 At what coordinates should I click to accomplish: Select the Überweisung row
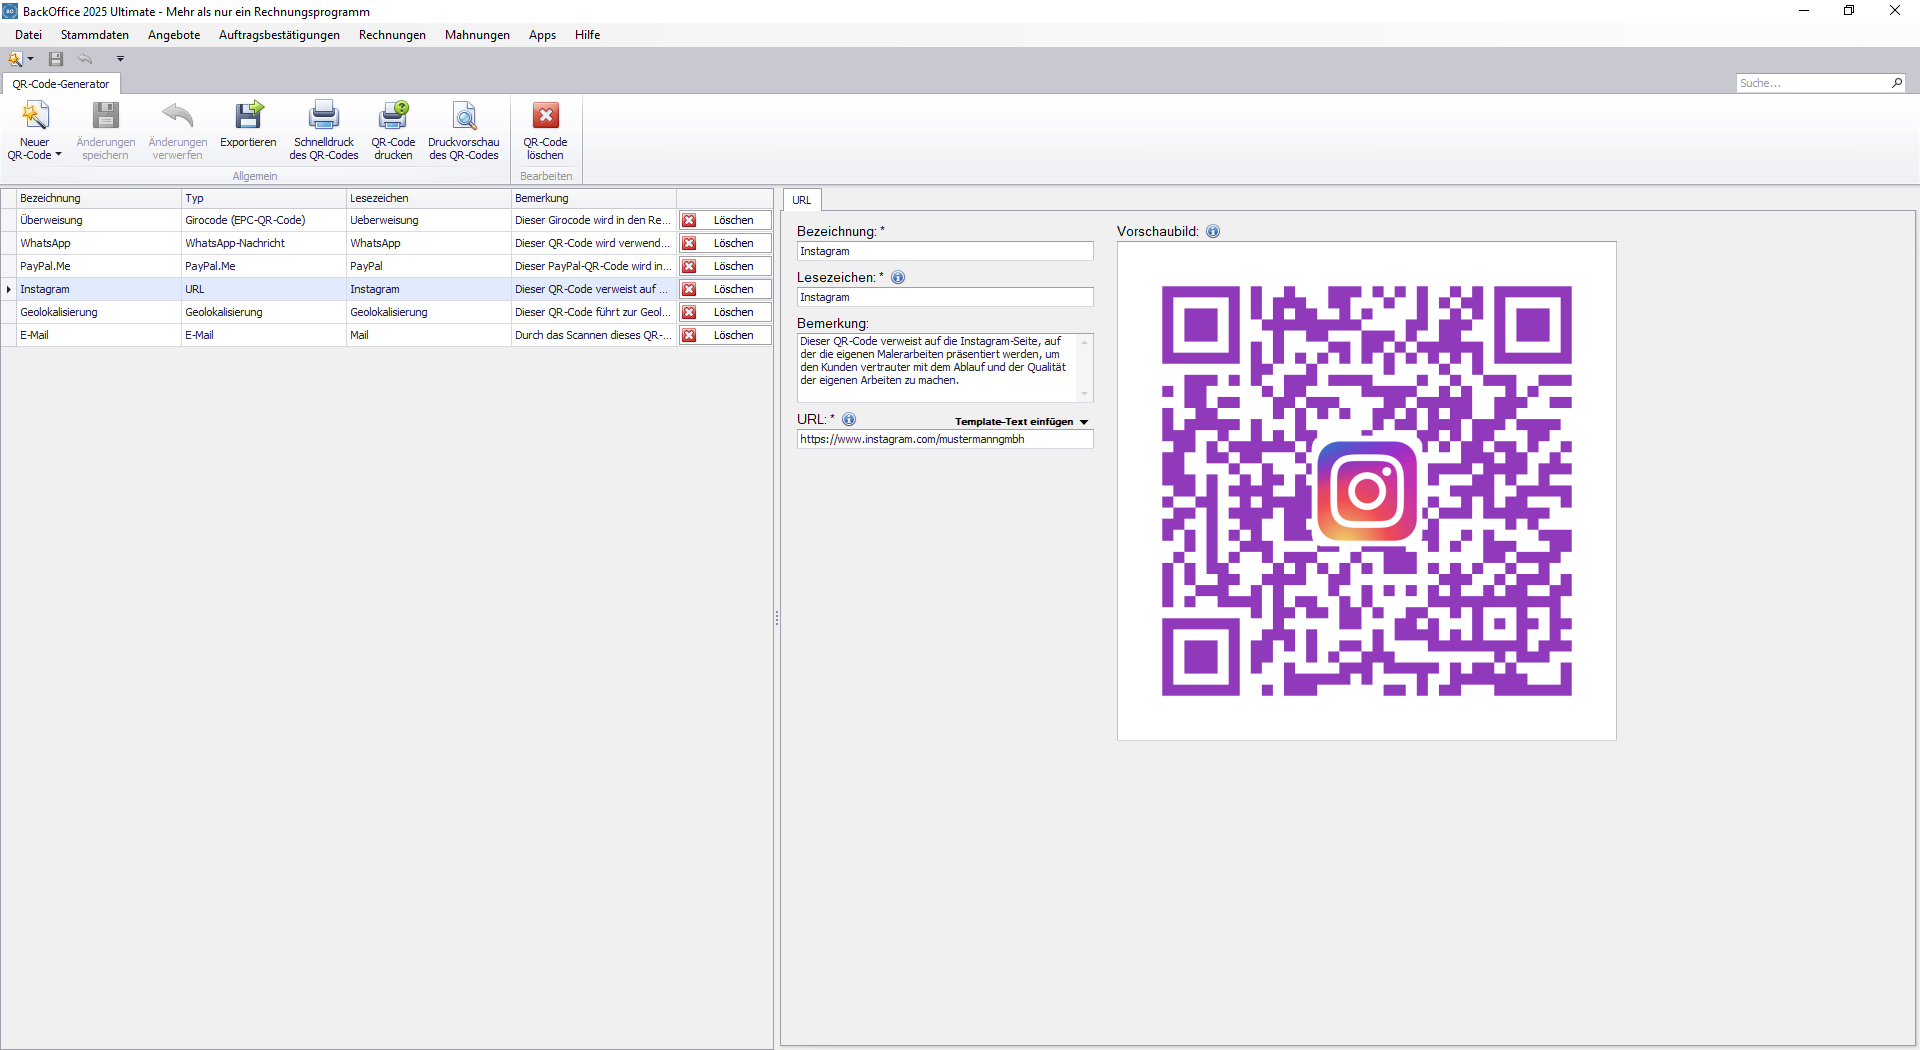click(x=386, y=220)
